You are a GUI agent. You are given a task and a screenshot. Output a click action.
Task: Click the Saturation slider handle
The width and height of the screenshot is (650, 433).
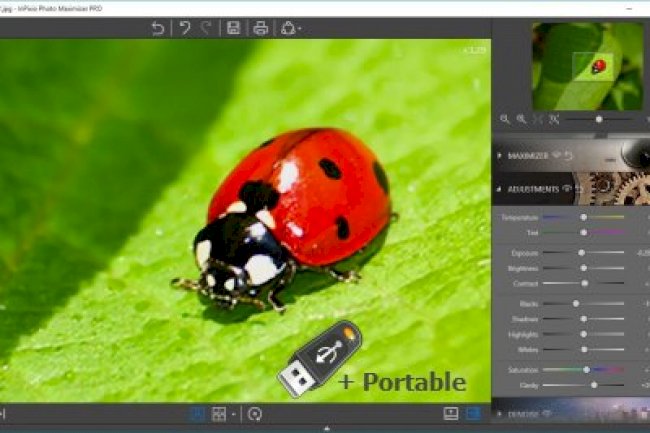pyautogui.click(x=587, y=369)
